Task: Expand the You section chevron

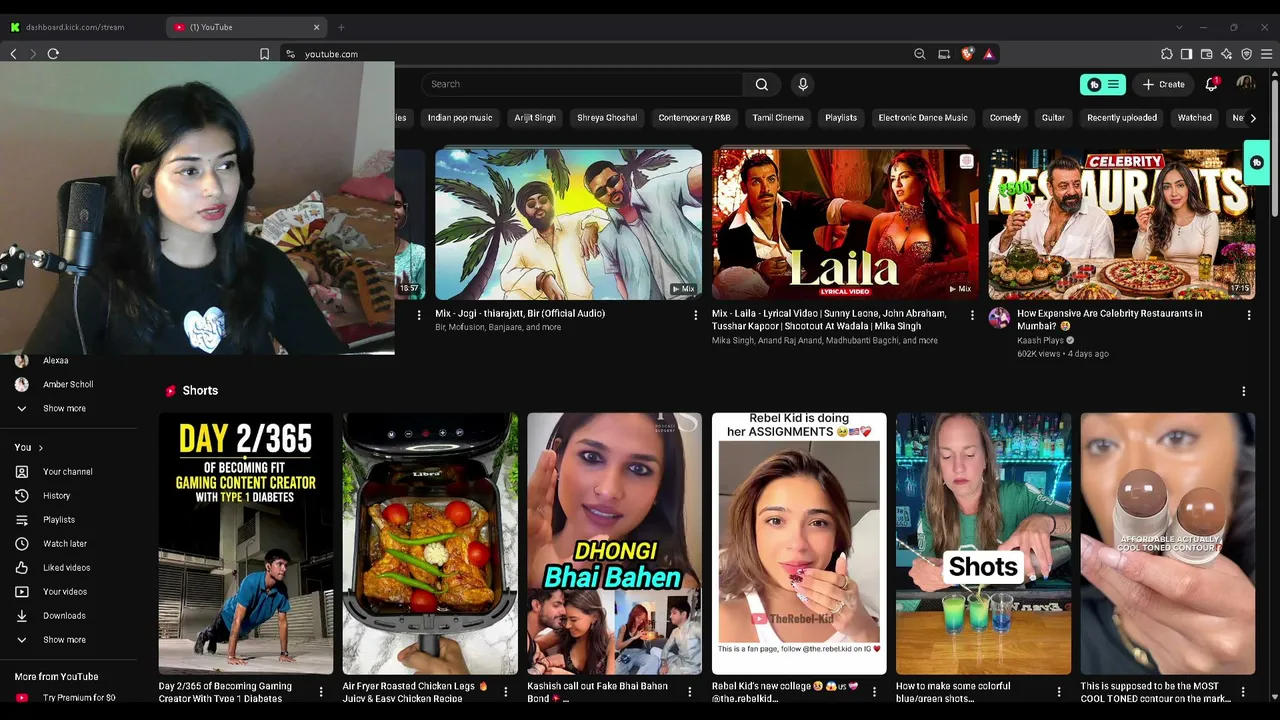Action: pos(40,448)
